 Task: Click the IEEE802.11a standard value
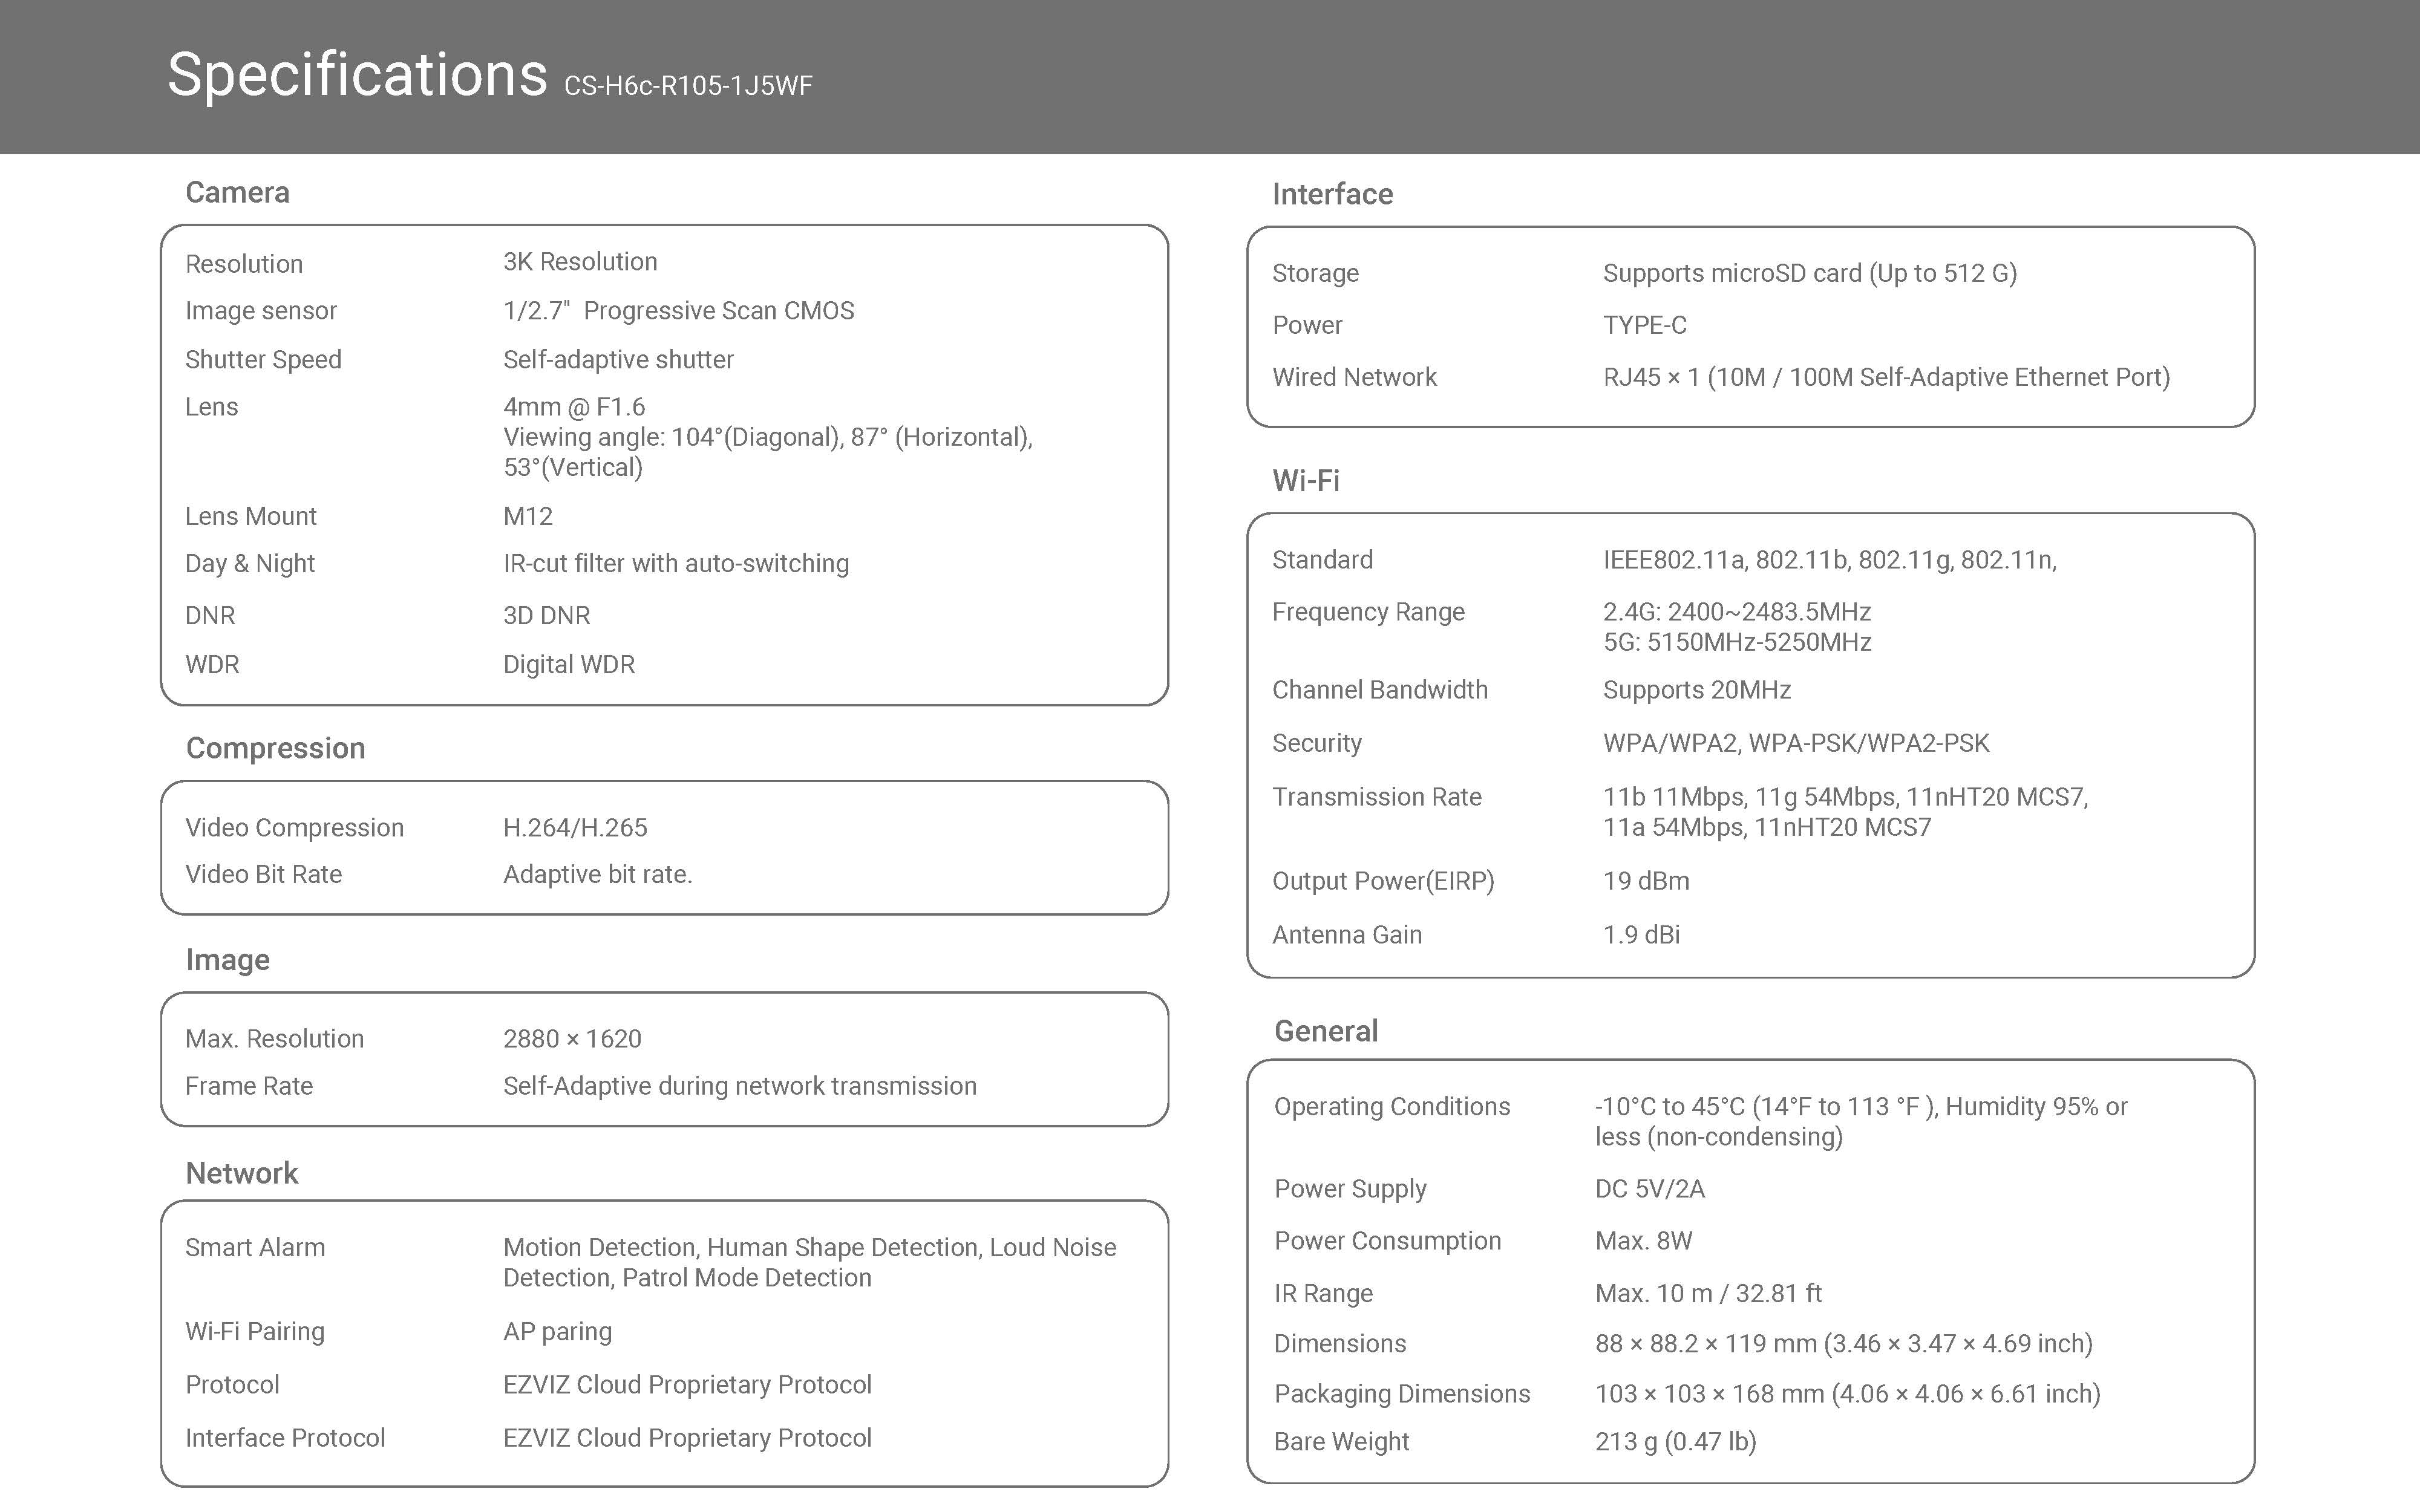[x=1829, y=560]
